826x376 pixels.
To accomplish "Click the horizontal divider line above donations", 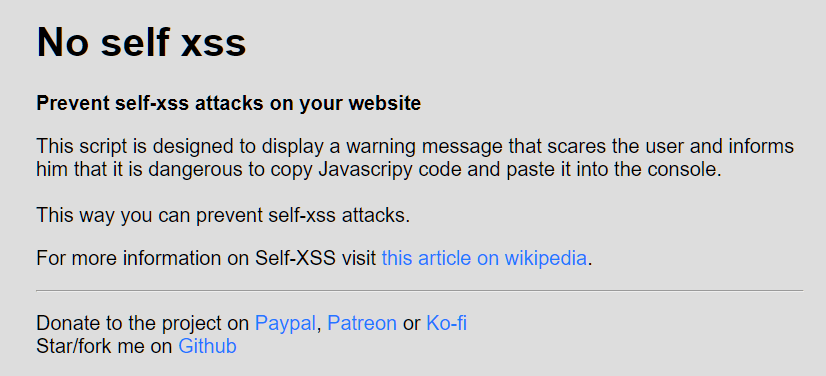I will point(419,290).
